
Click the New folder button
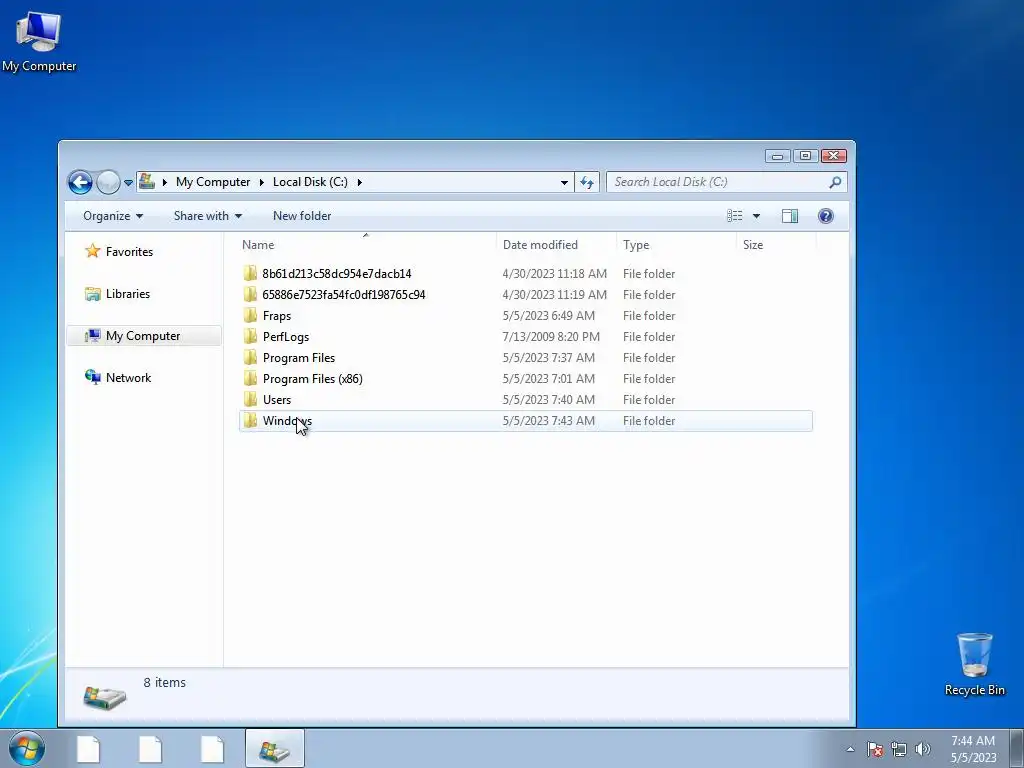(302, 216)
